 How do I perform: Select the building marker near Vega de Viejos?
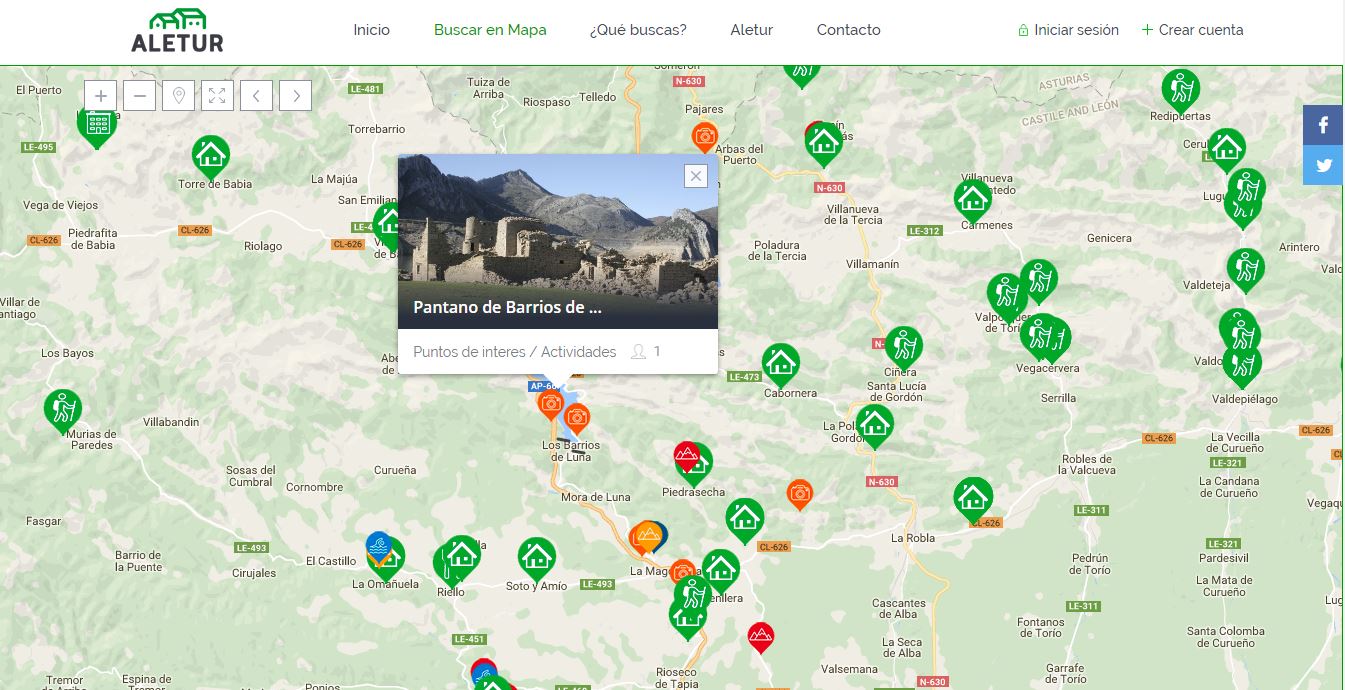click(x=96, y=124)
